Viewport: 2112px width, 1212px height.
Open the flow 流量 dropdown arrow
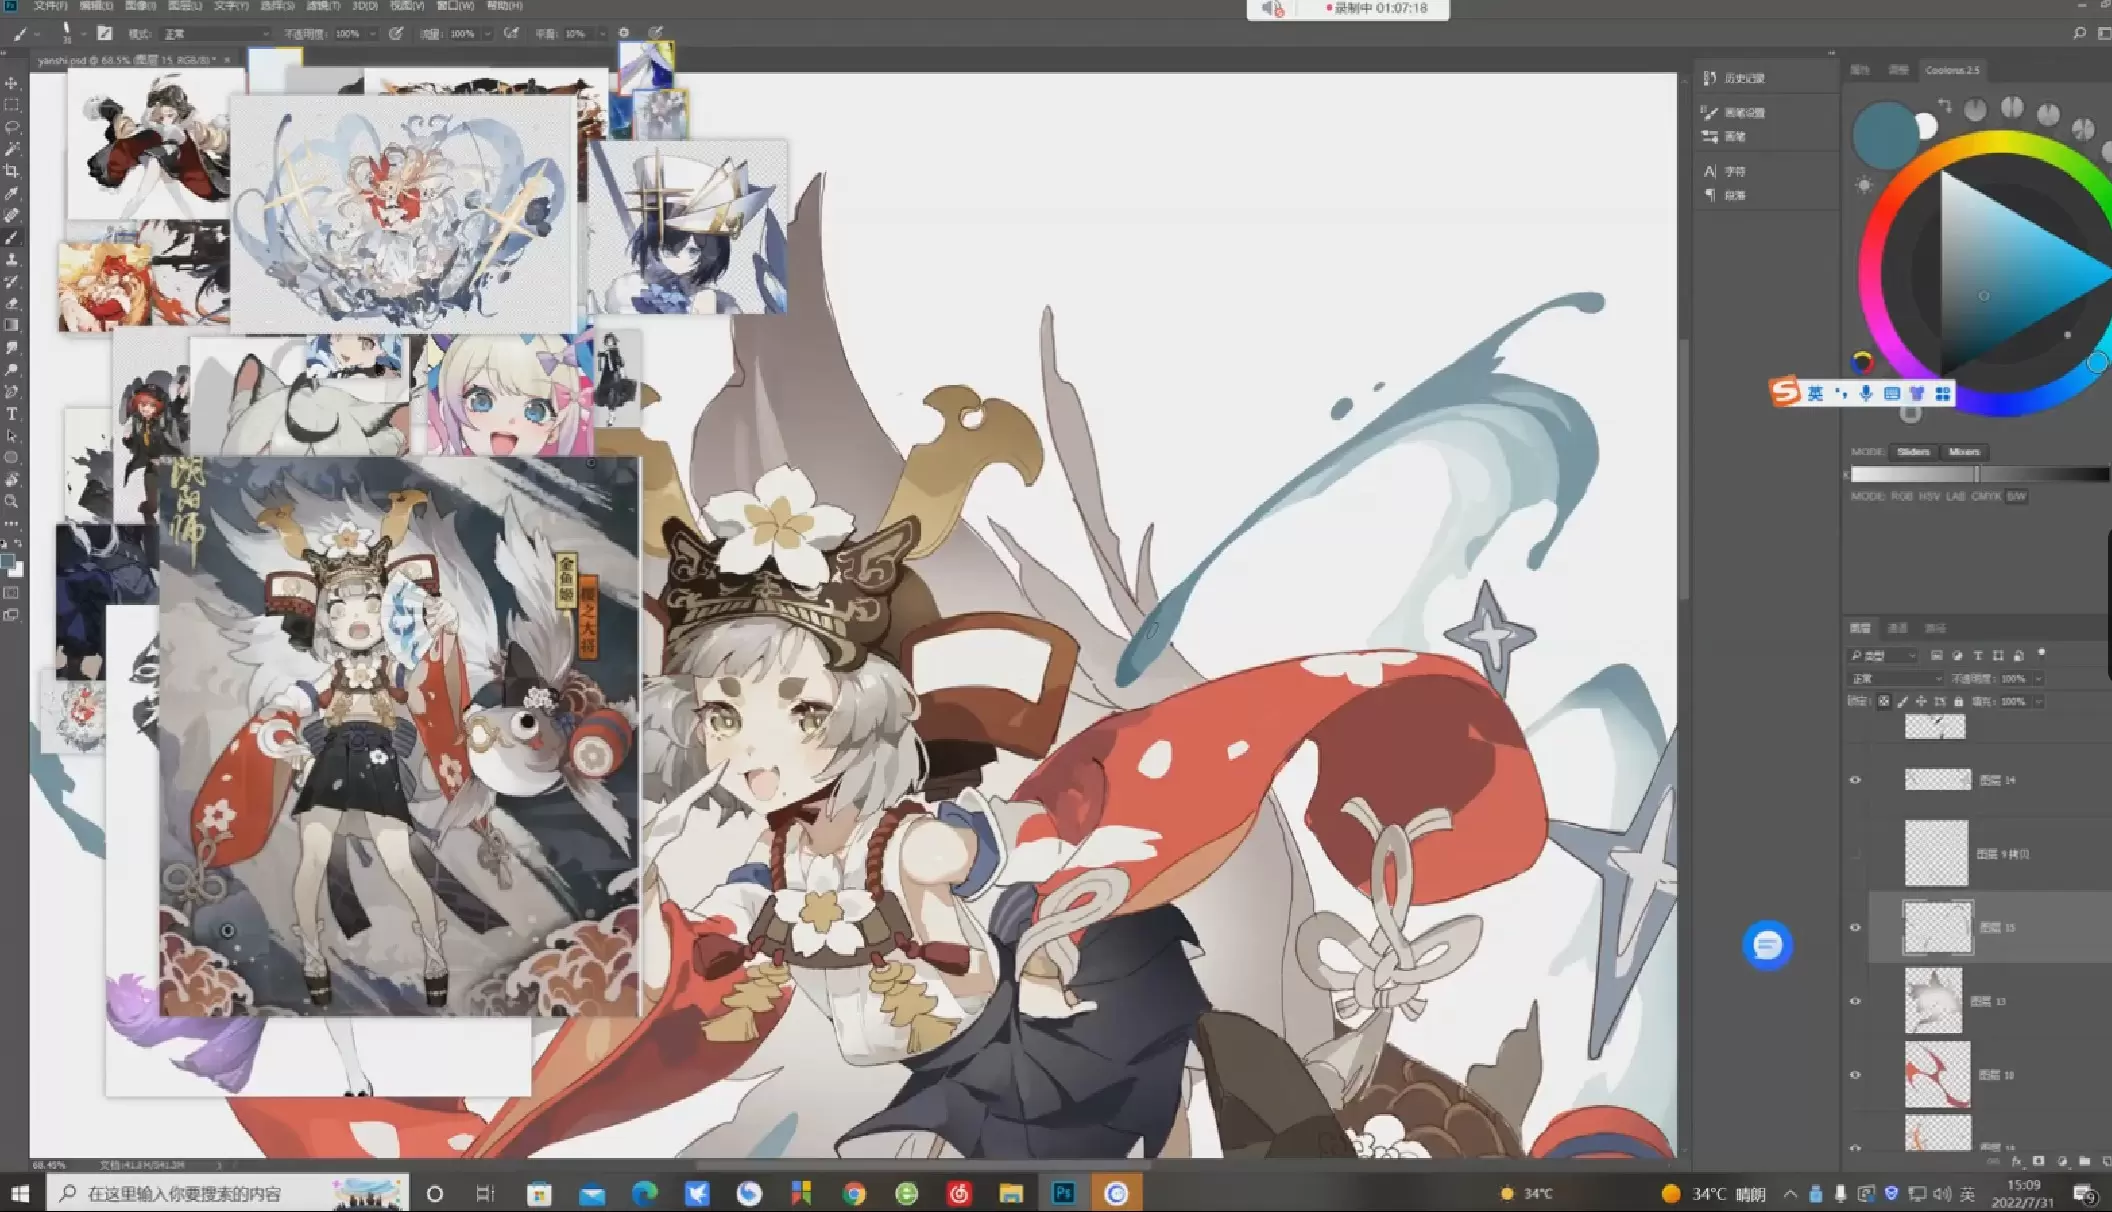[x=488, y=34]
